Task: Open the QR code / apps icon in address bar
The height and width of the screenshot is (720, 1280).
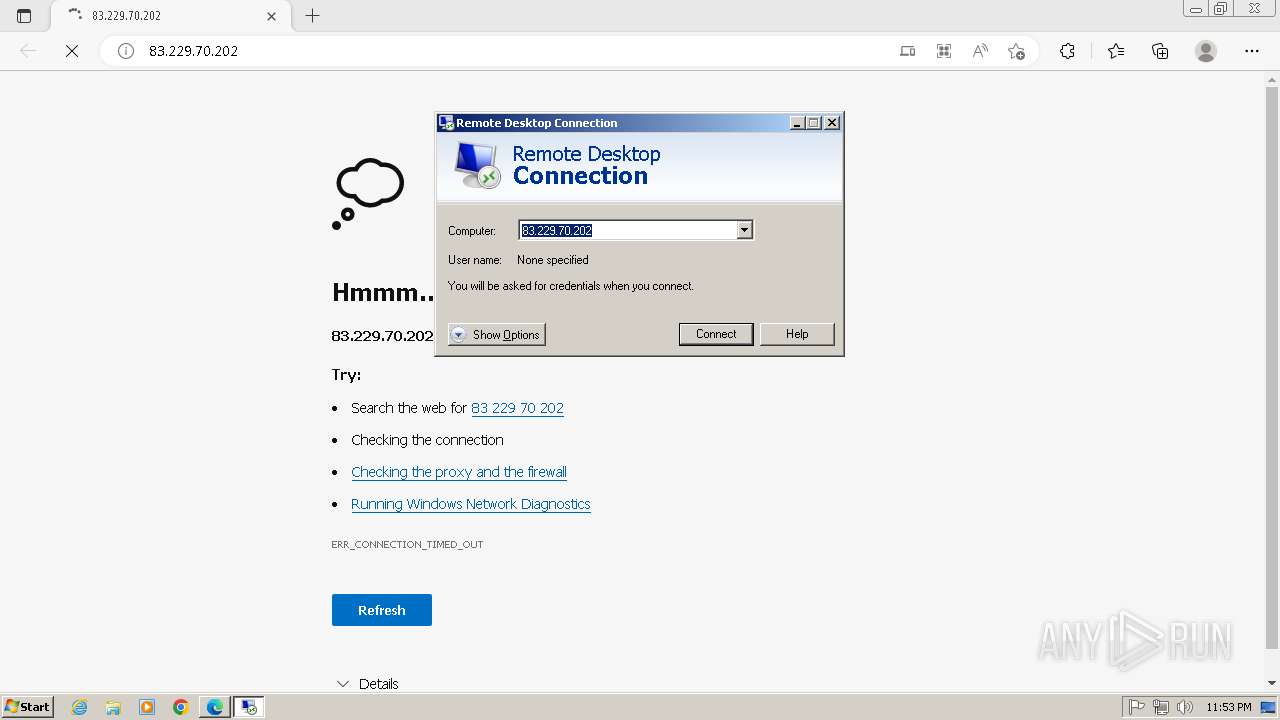Action: click(x=943, y=51)
